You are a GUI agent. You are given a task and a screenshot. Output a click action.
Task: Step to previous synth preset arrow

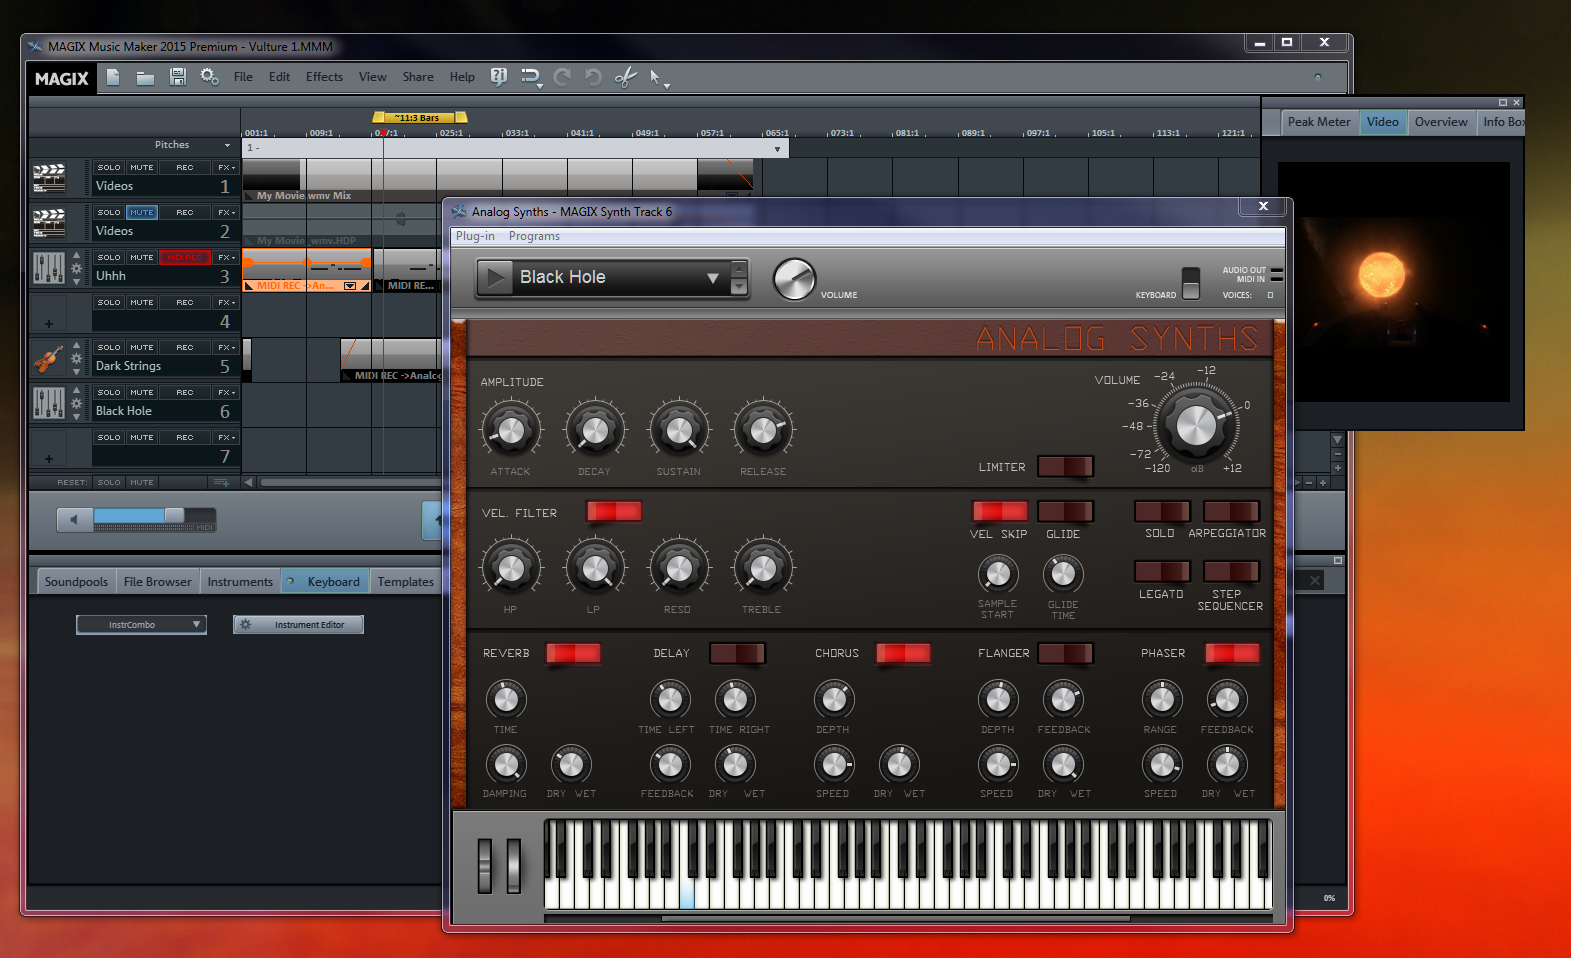coord(740,268)
